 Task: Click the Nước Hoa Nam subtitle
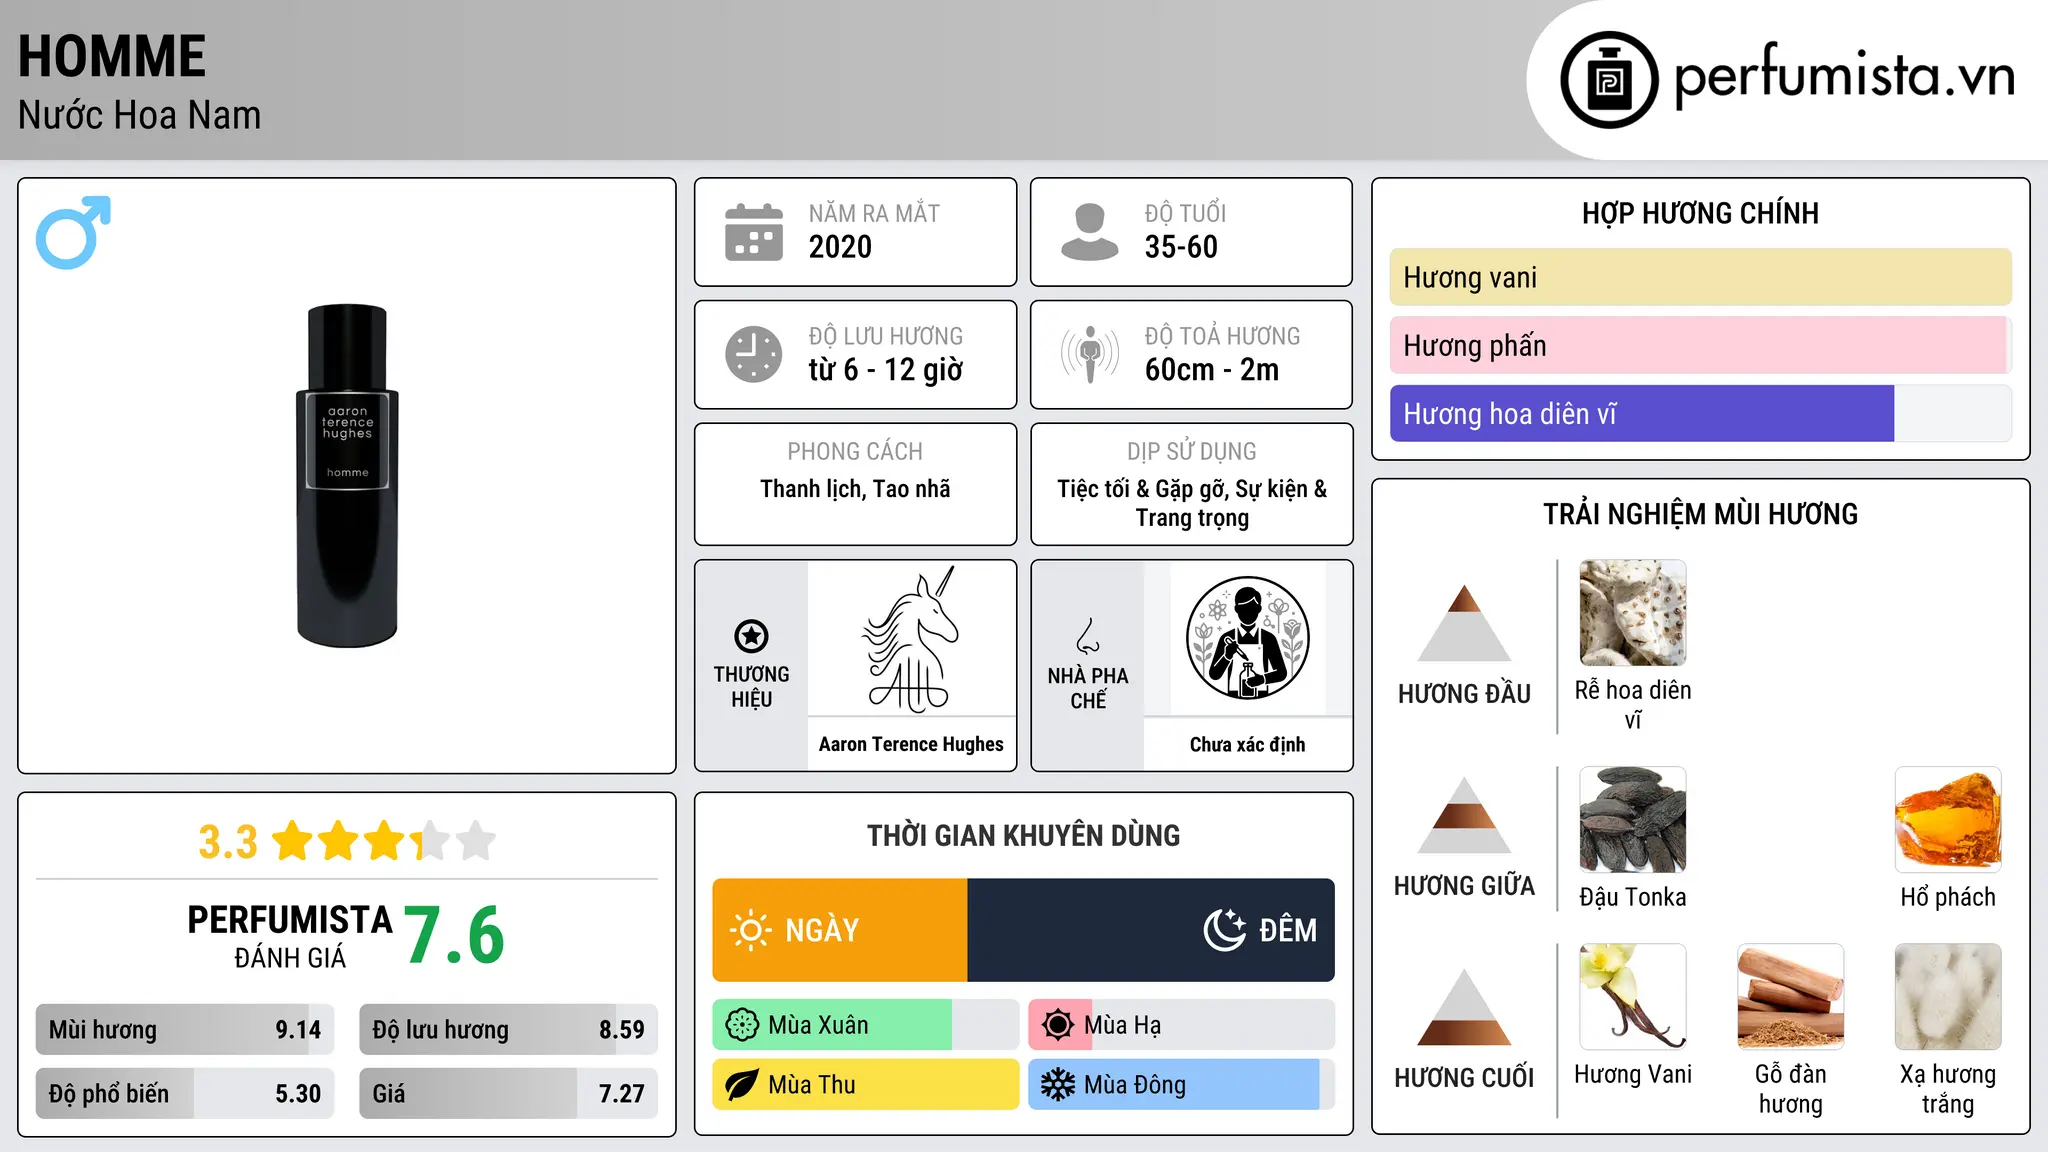click(x=139, y=115)
